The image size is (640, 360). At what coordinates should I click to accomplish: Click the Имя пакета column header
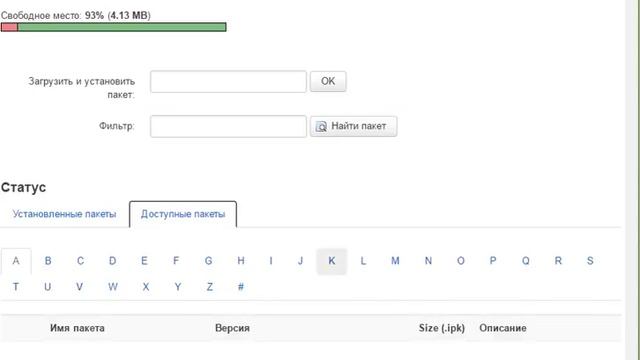coord(77,328)
